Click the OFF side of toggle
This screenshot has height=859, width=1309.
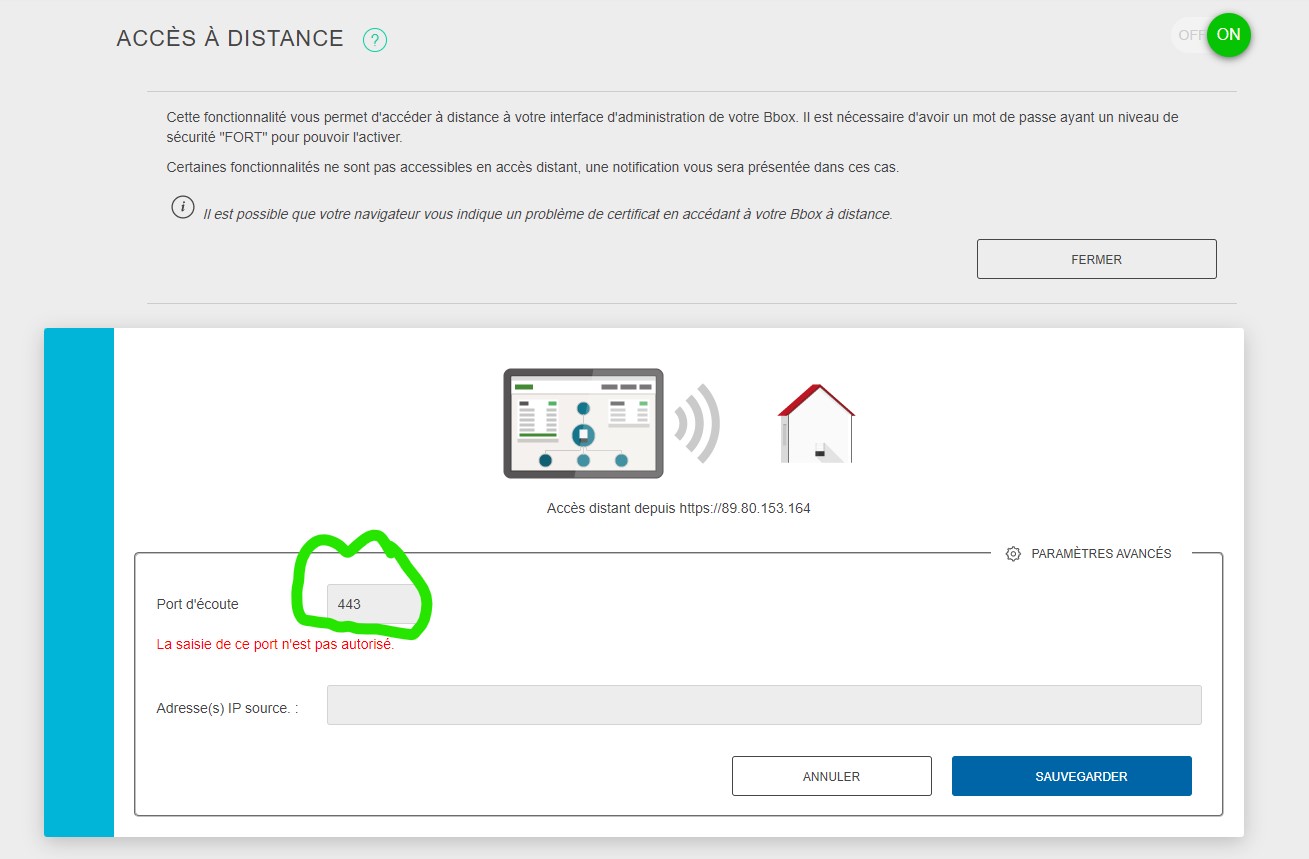point(1189,35)
